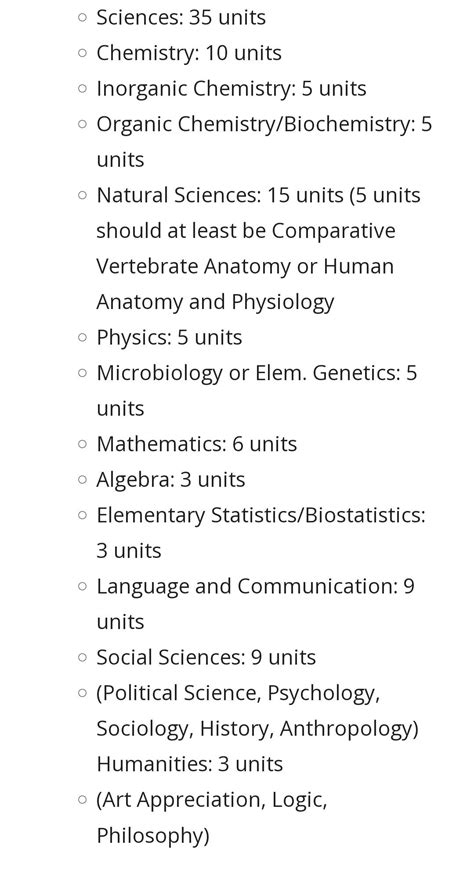Viewport: 474px width, 874px height.
Task: Select the 'Mathematics: 6 units' item
Action: 196,444
